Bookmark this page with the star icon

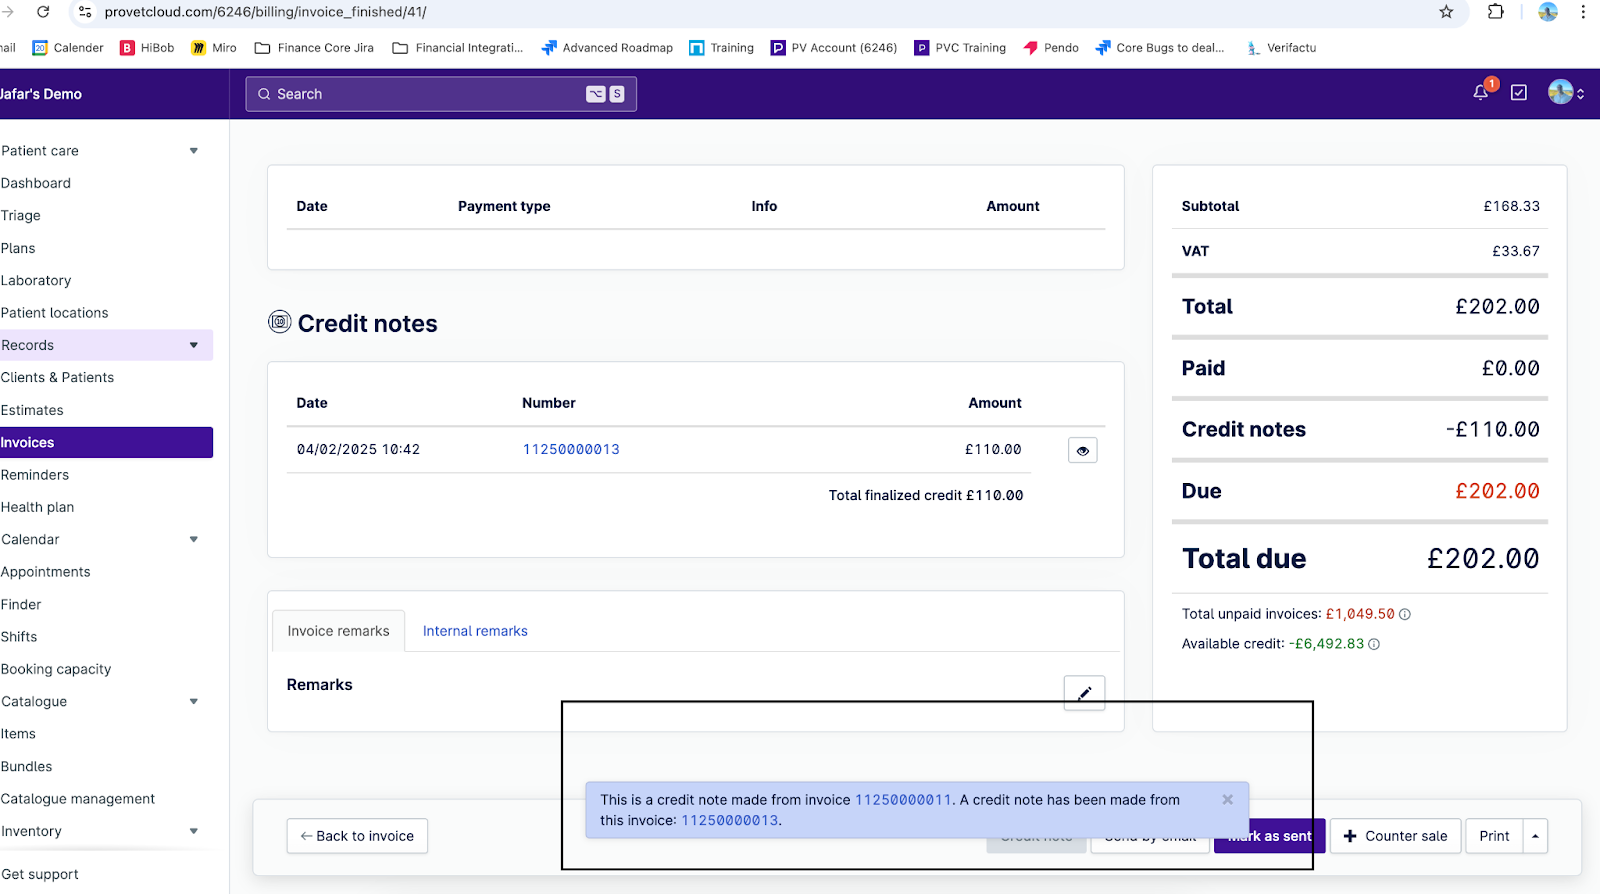click(1446, 12)
